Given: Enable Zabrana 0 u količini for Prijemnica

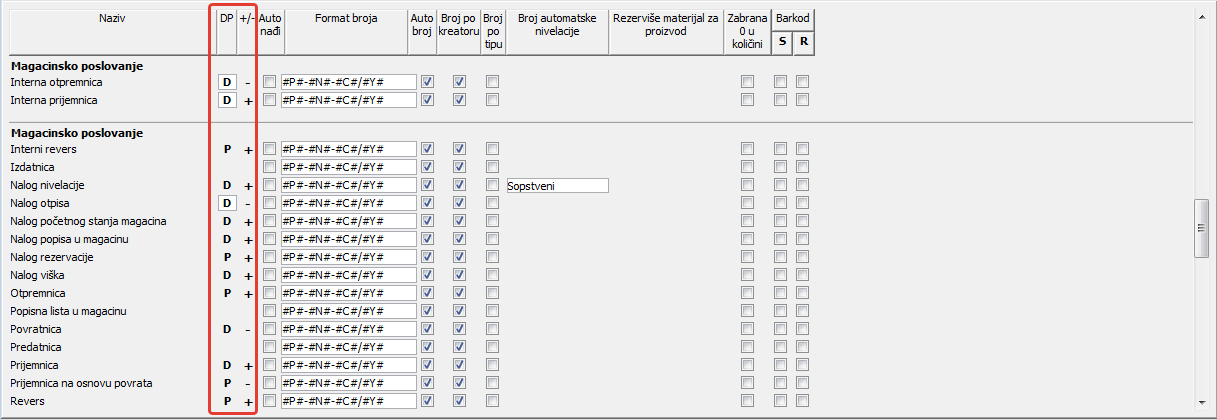Looking at the screenshot, I should point(747,365).
